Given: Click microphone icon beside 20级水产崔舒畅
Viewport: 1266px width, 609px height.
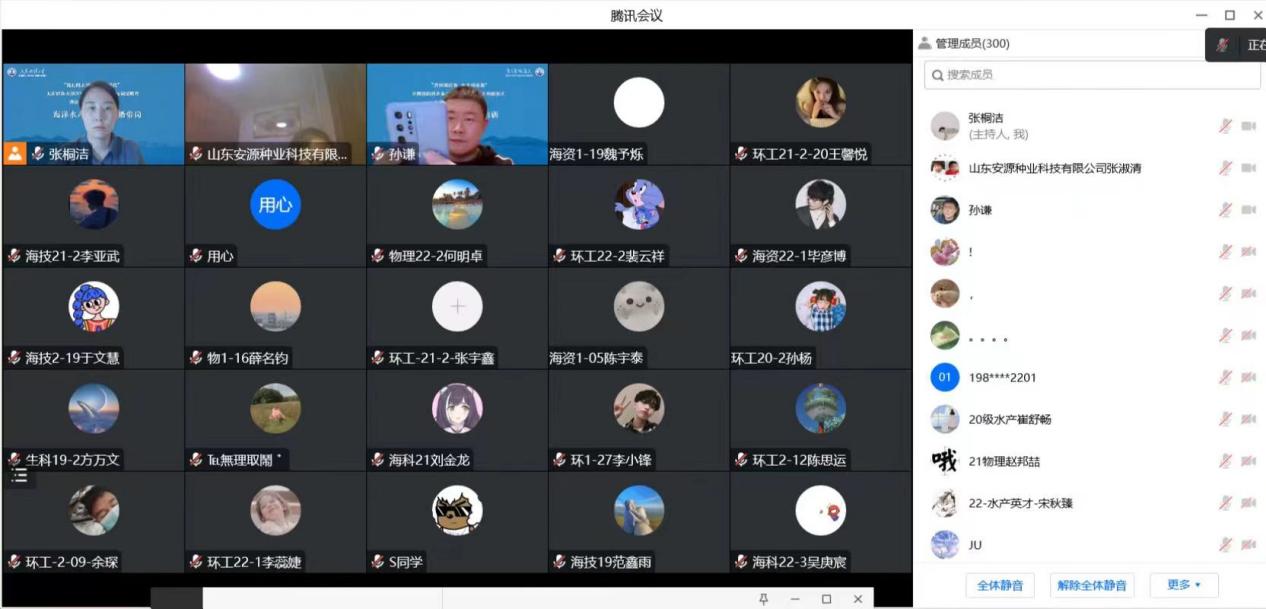Looking at the screenshot, I should [1224, 419].
